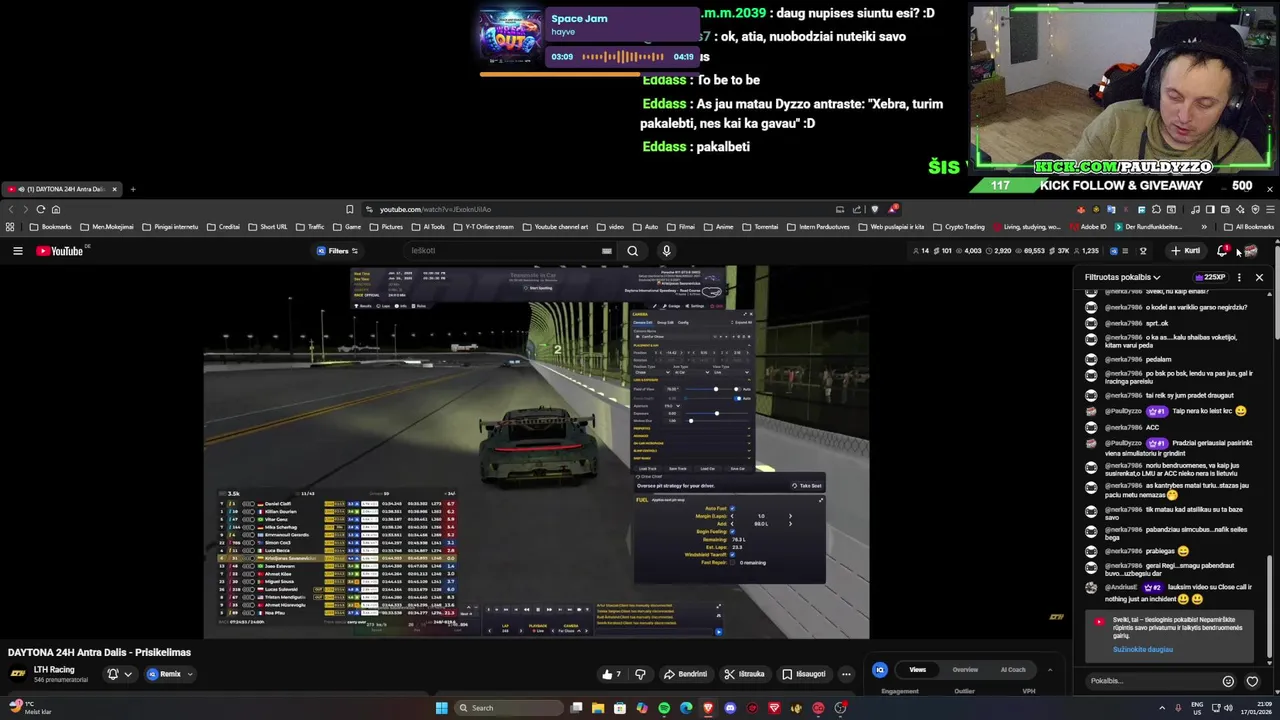This screenshot has height=720, width=1280.
Task: Toggle Field of View Auto switch
Action: (x=737, y=389)
